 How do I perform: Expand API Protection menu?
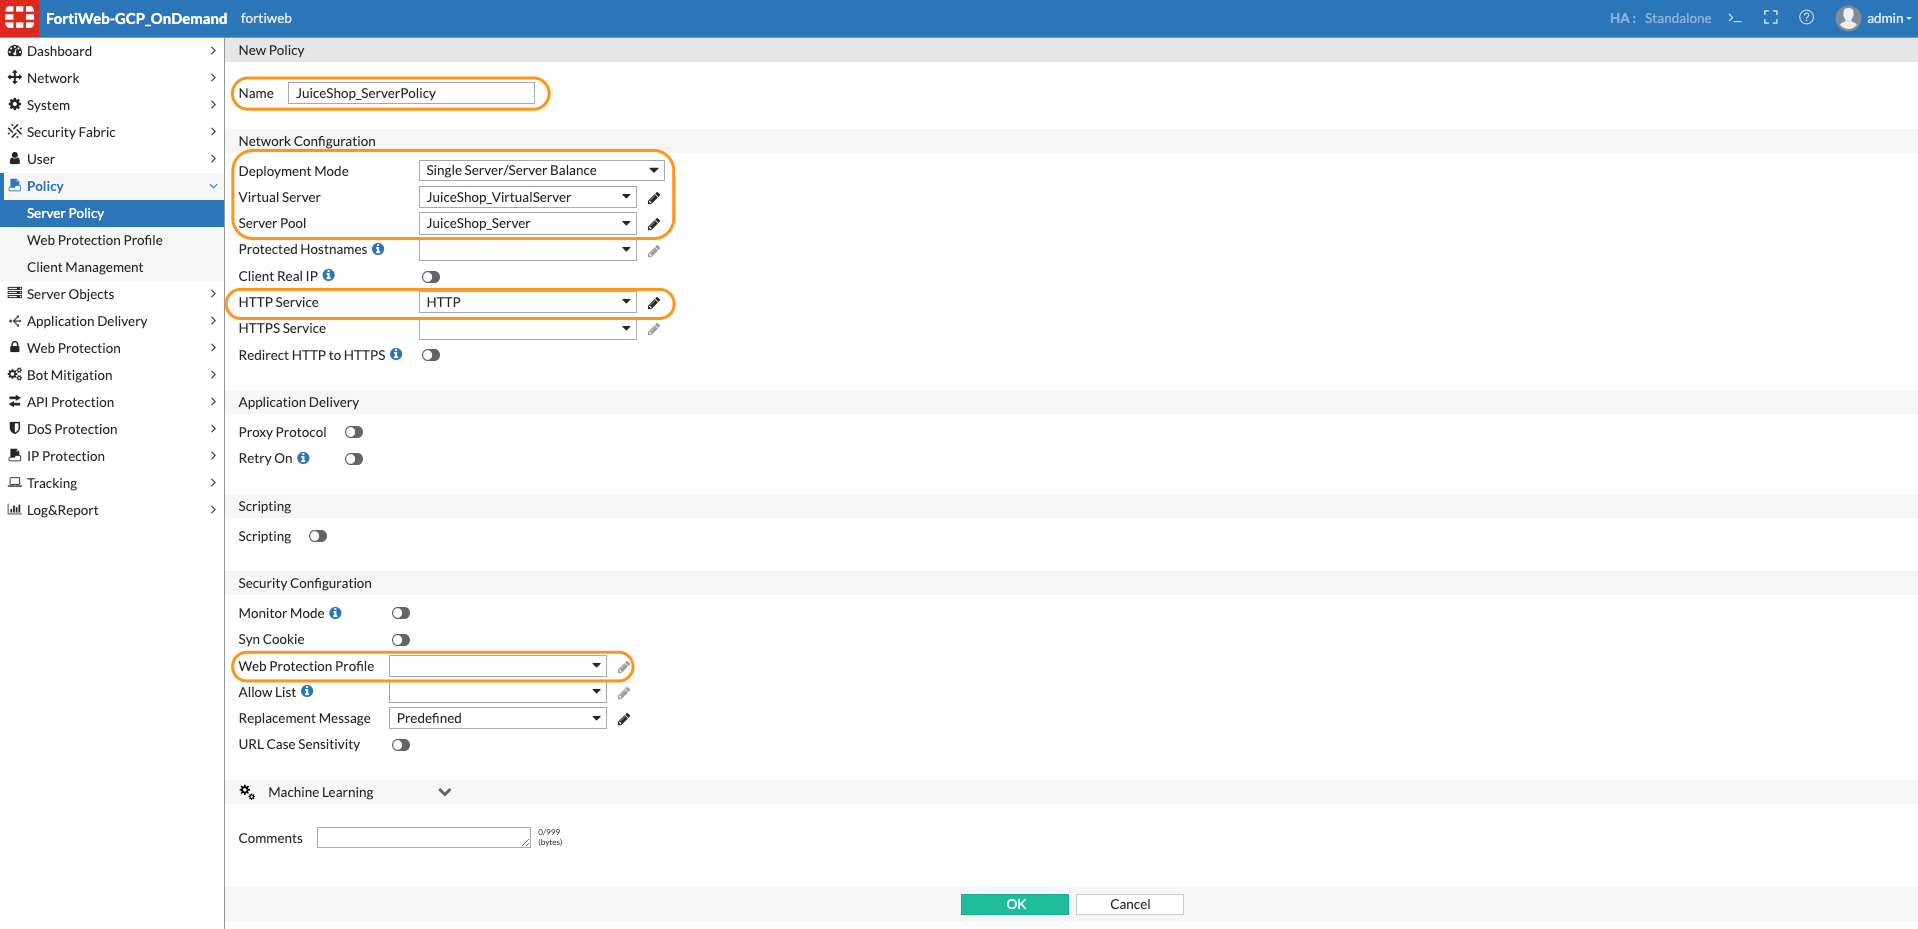[112, 402]
